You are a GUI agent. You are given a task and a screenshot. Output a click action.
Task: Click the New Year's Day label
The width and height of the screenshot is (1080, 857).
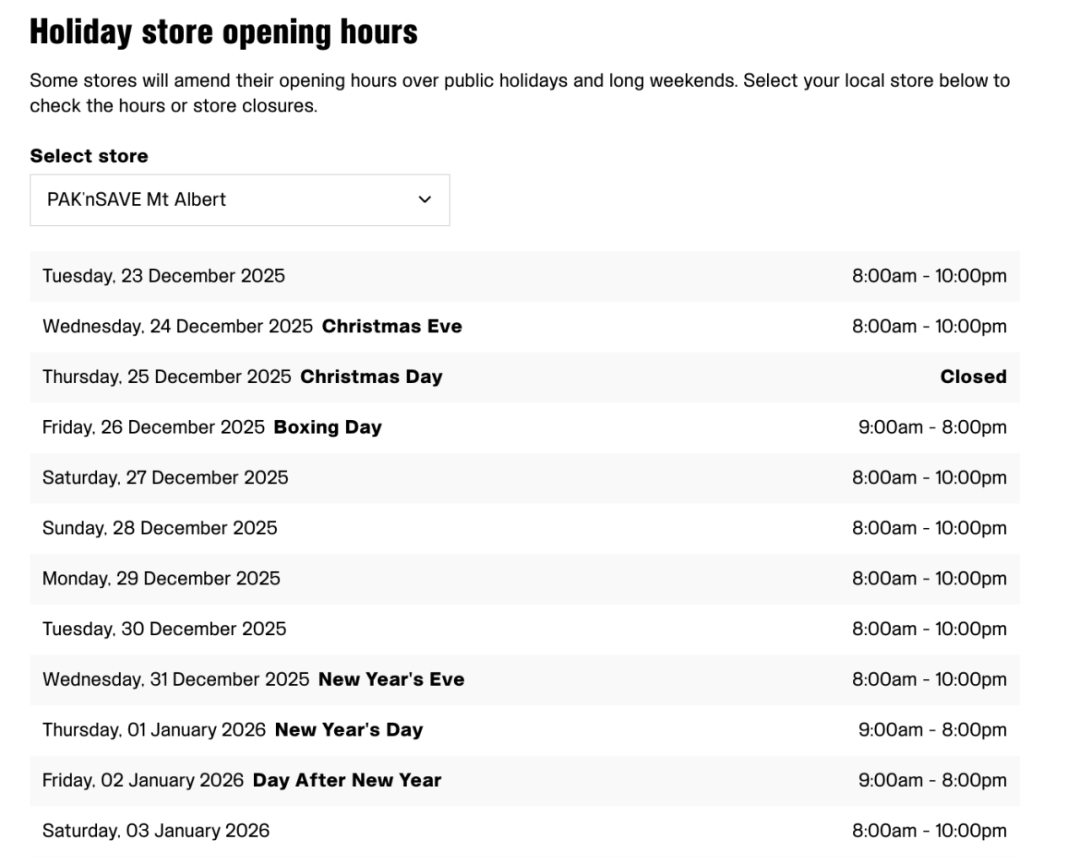pyautogui.click(x=349, y=730)
